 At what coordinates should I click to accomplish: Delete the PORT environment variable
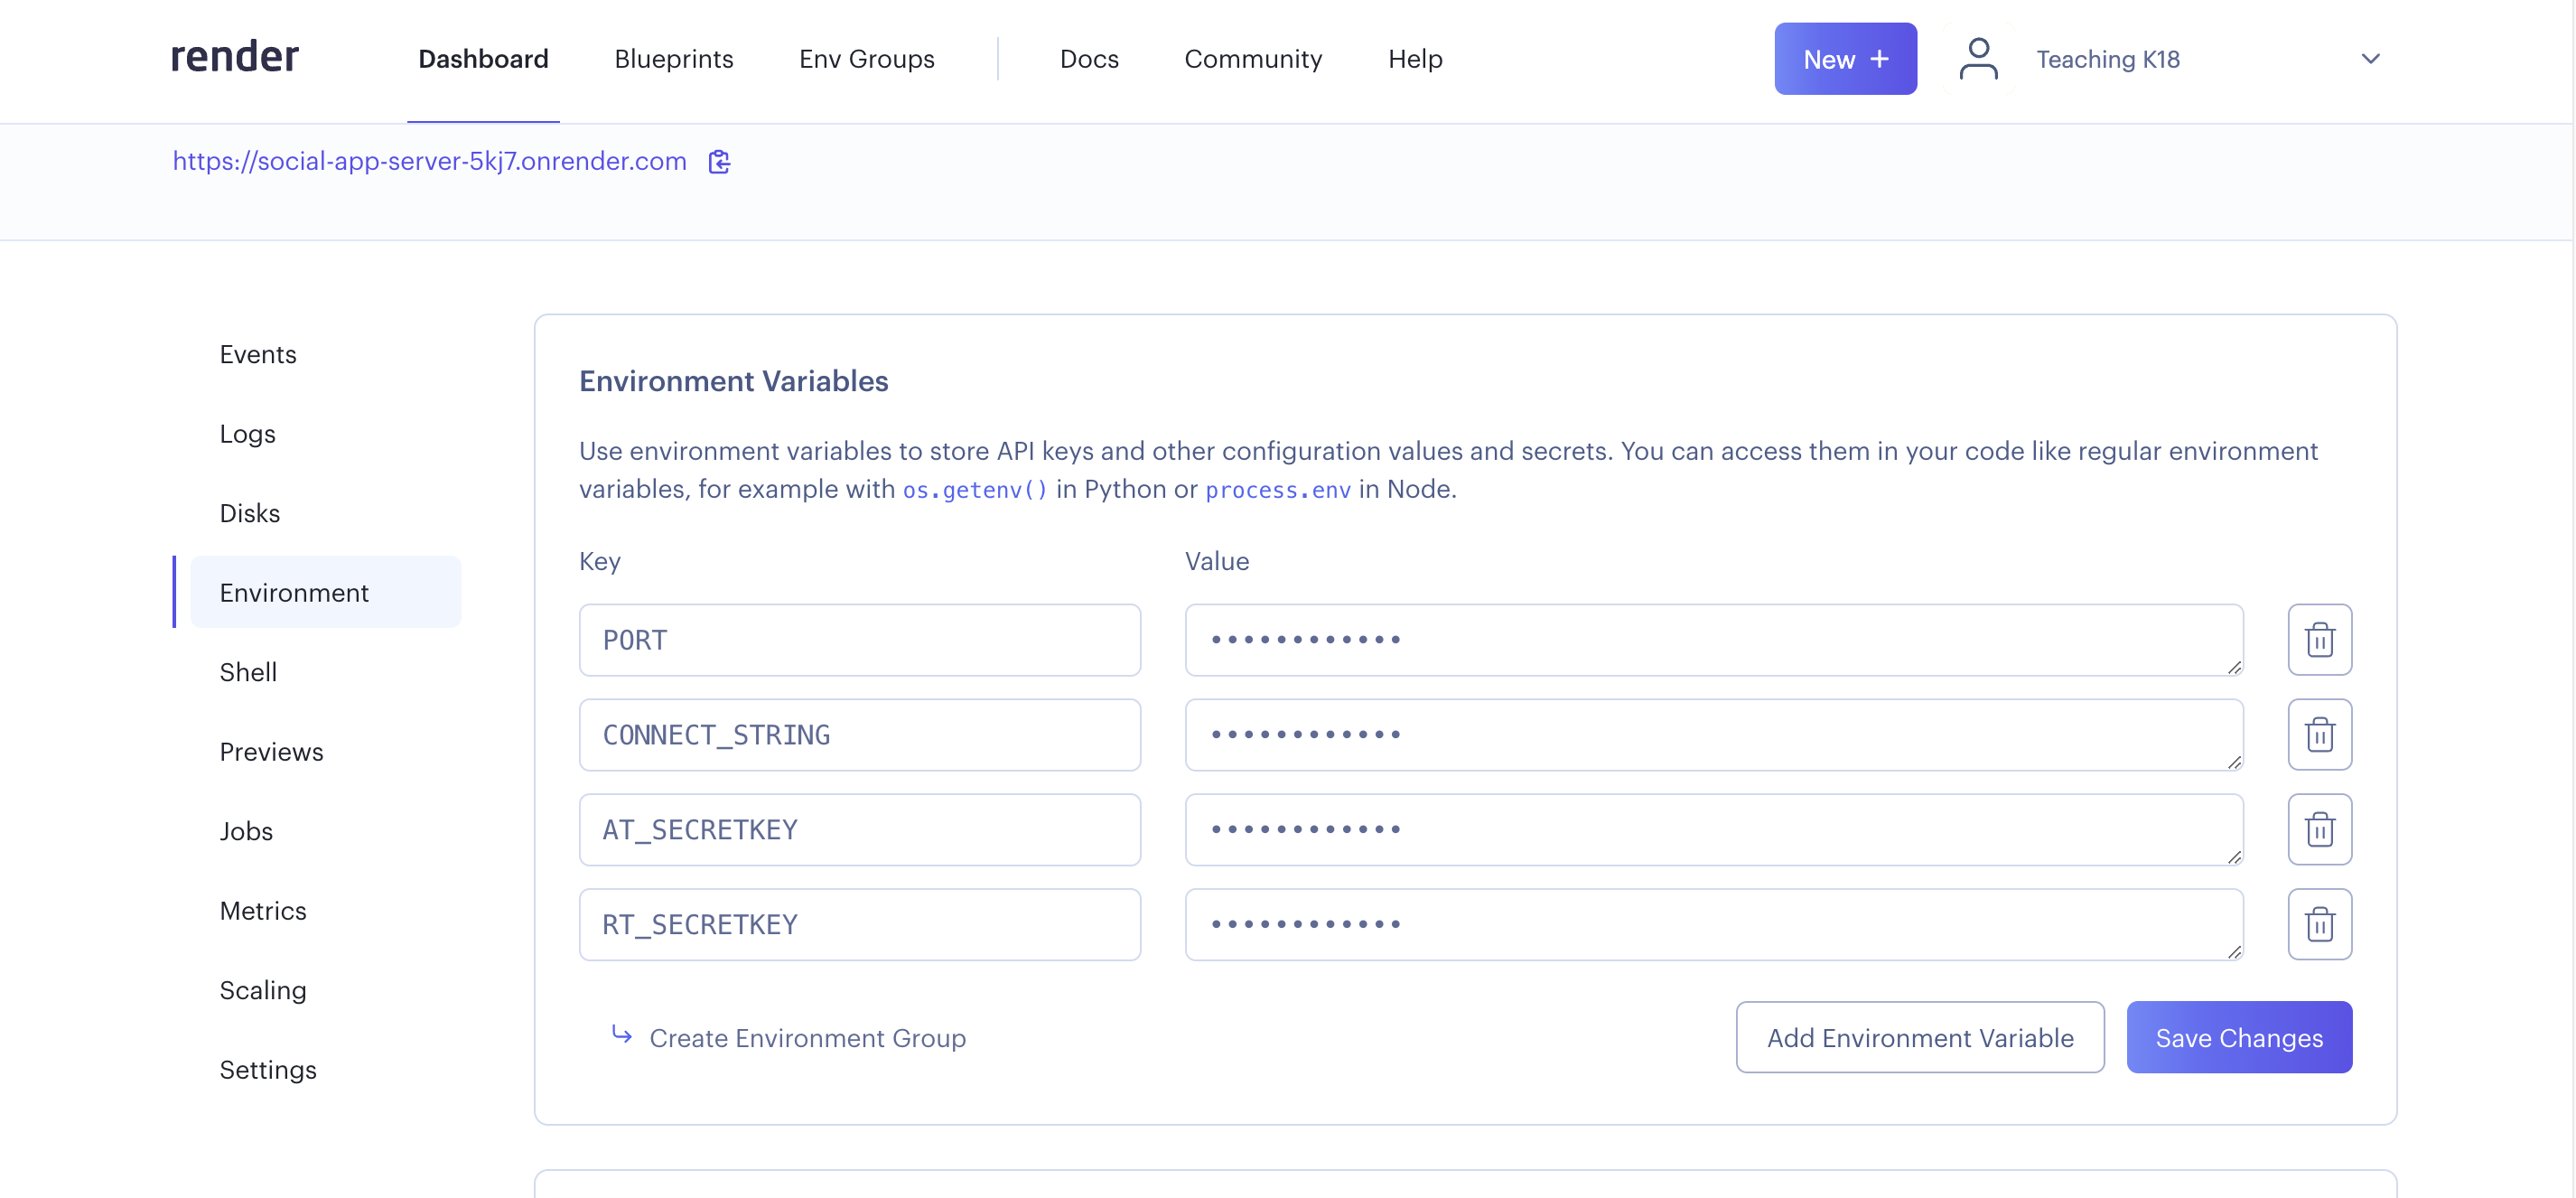(x=2319, y=640)
